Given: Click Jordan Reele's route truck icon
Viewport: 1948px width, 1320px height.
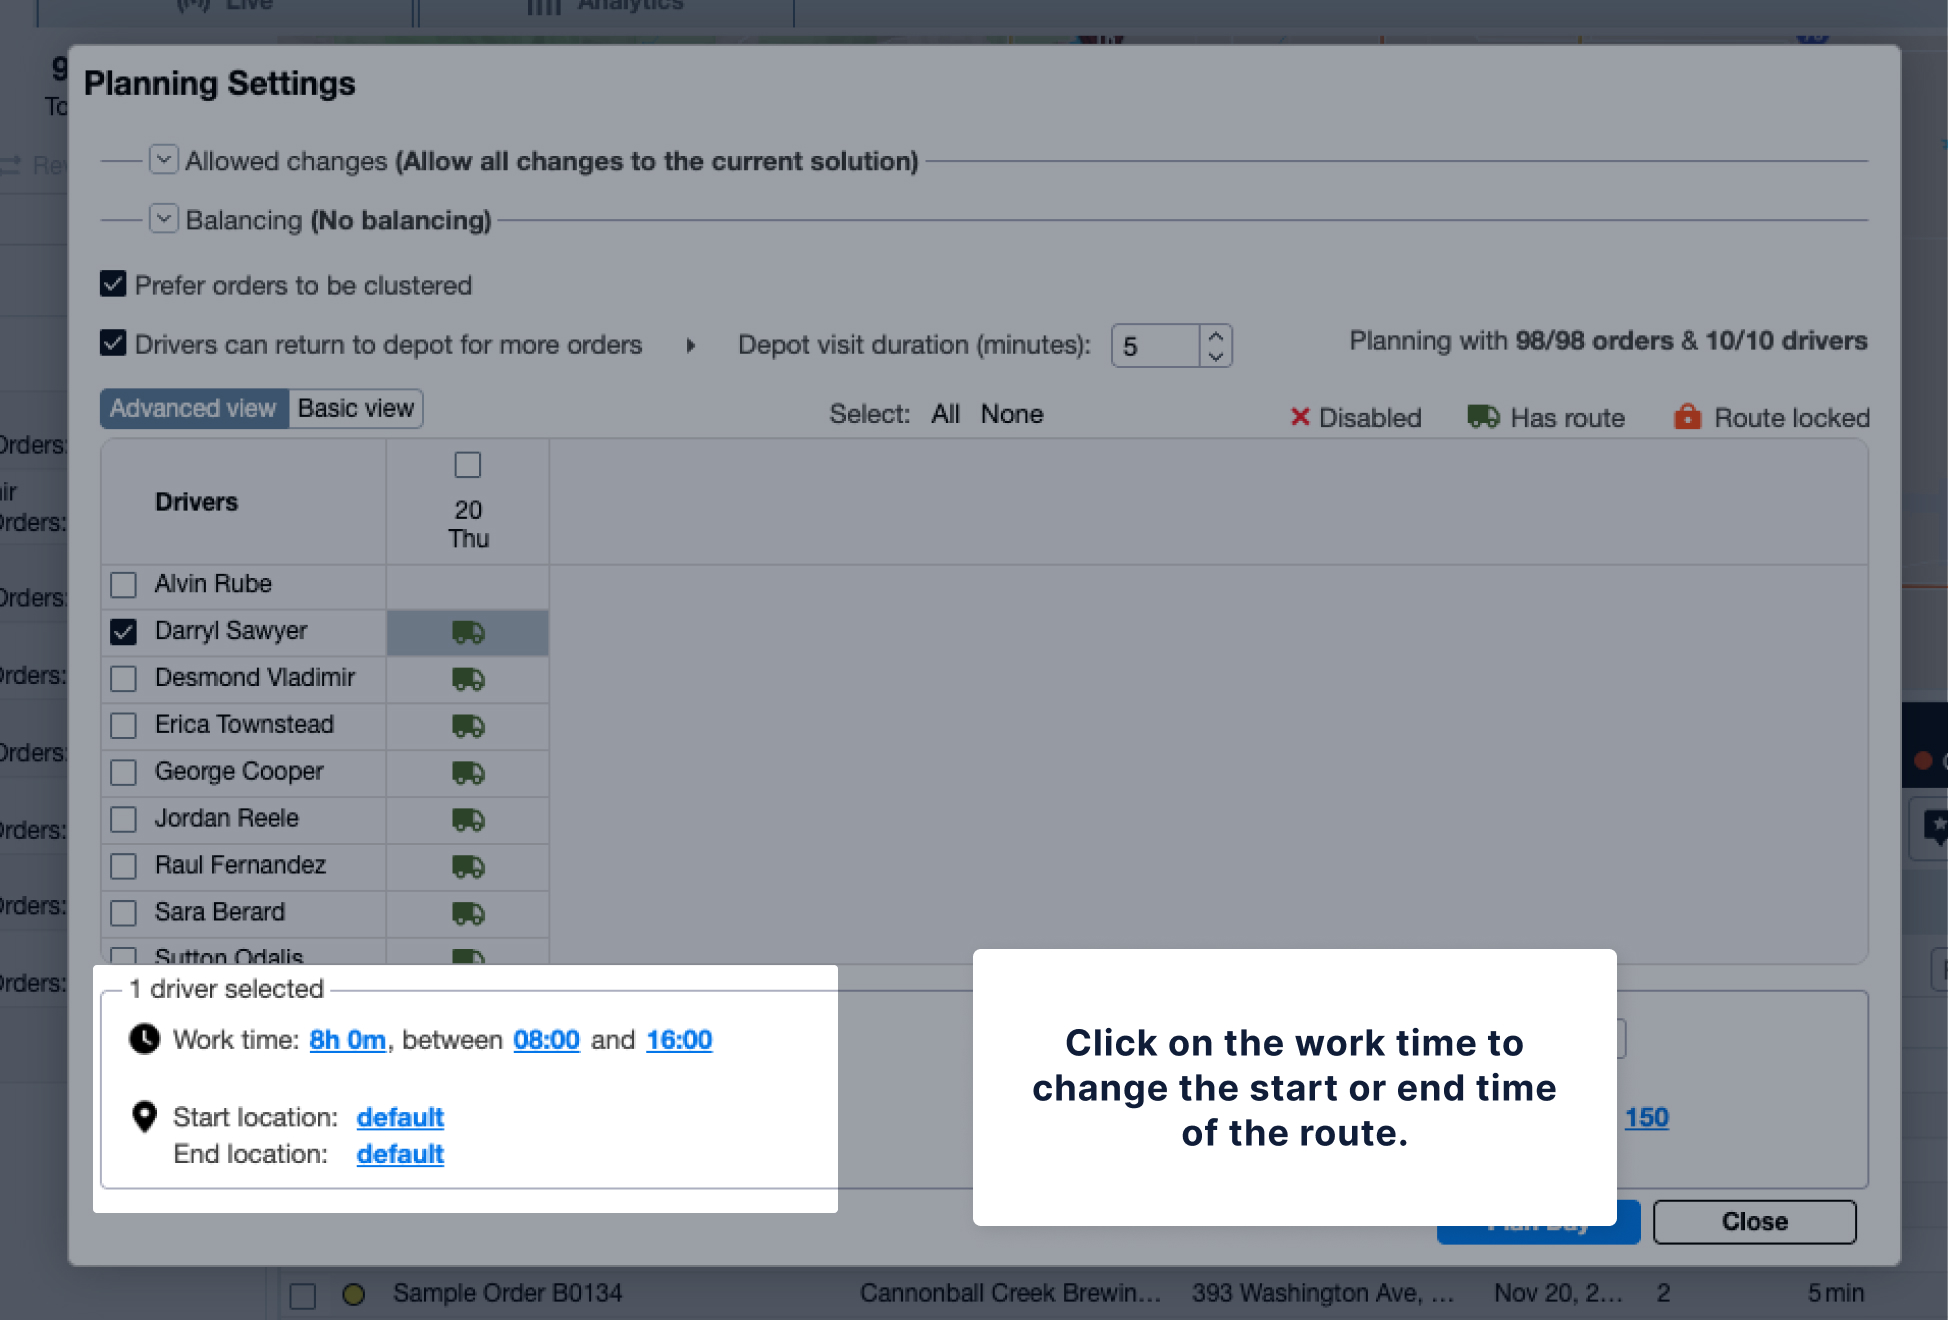Looking at the screenshot, I should tap(468, 820).
